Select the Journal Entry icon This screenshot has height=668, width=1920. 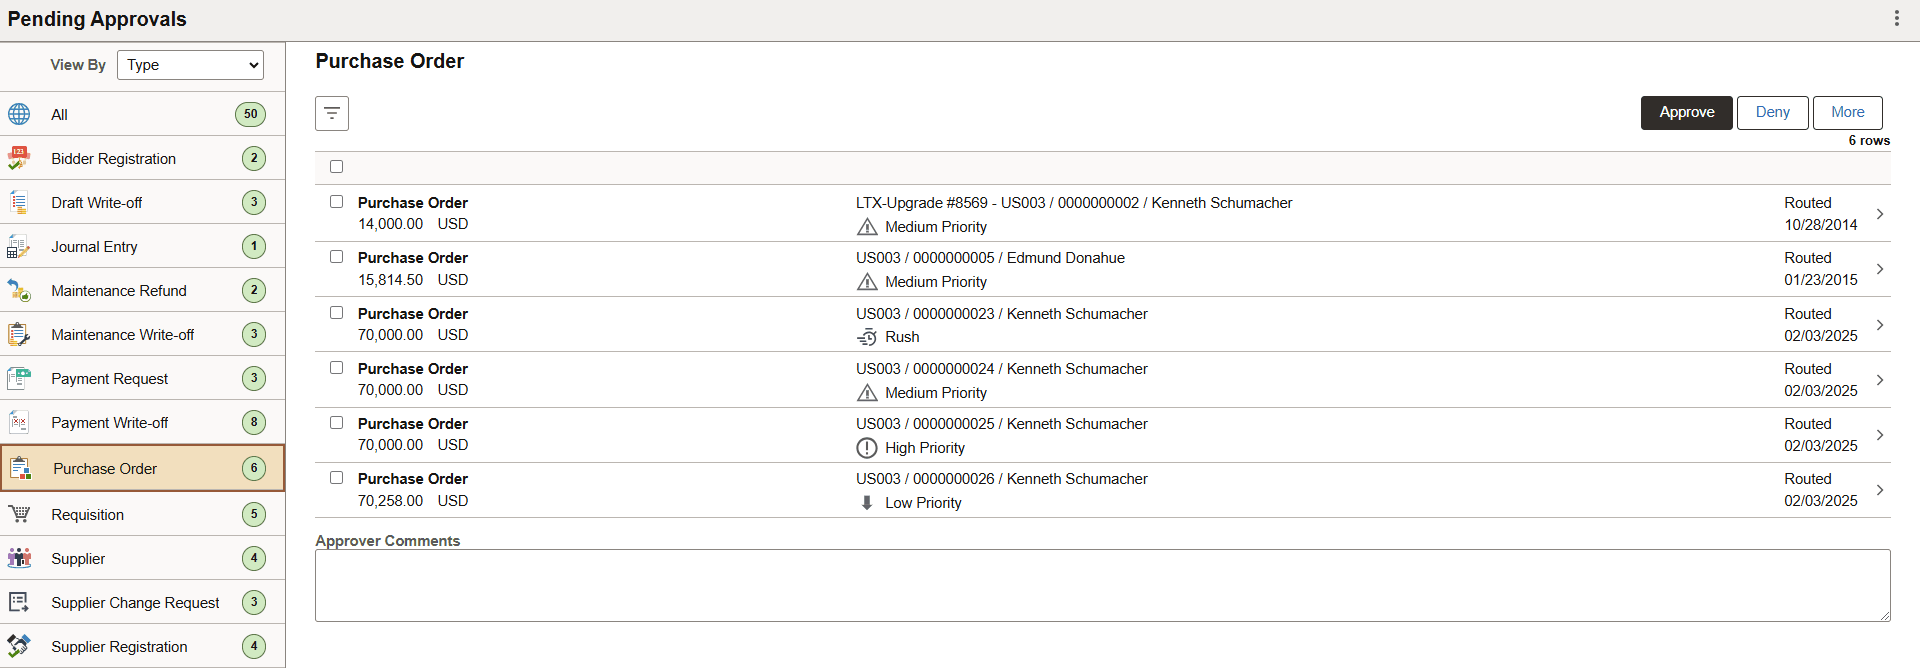click(19, 246)
